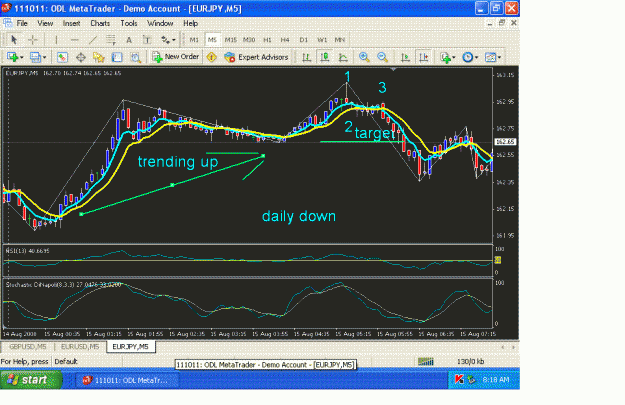Screen dimensions: 625x405
Task: Activate the Crosshair tool
Action: click(33, 39)
